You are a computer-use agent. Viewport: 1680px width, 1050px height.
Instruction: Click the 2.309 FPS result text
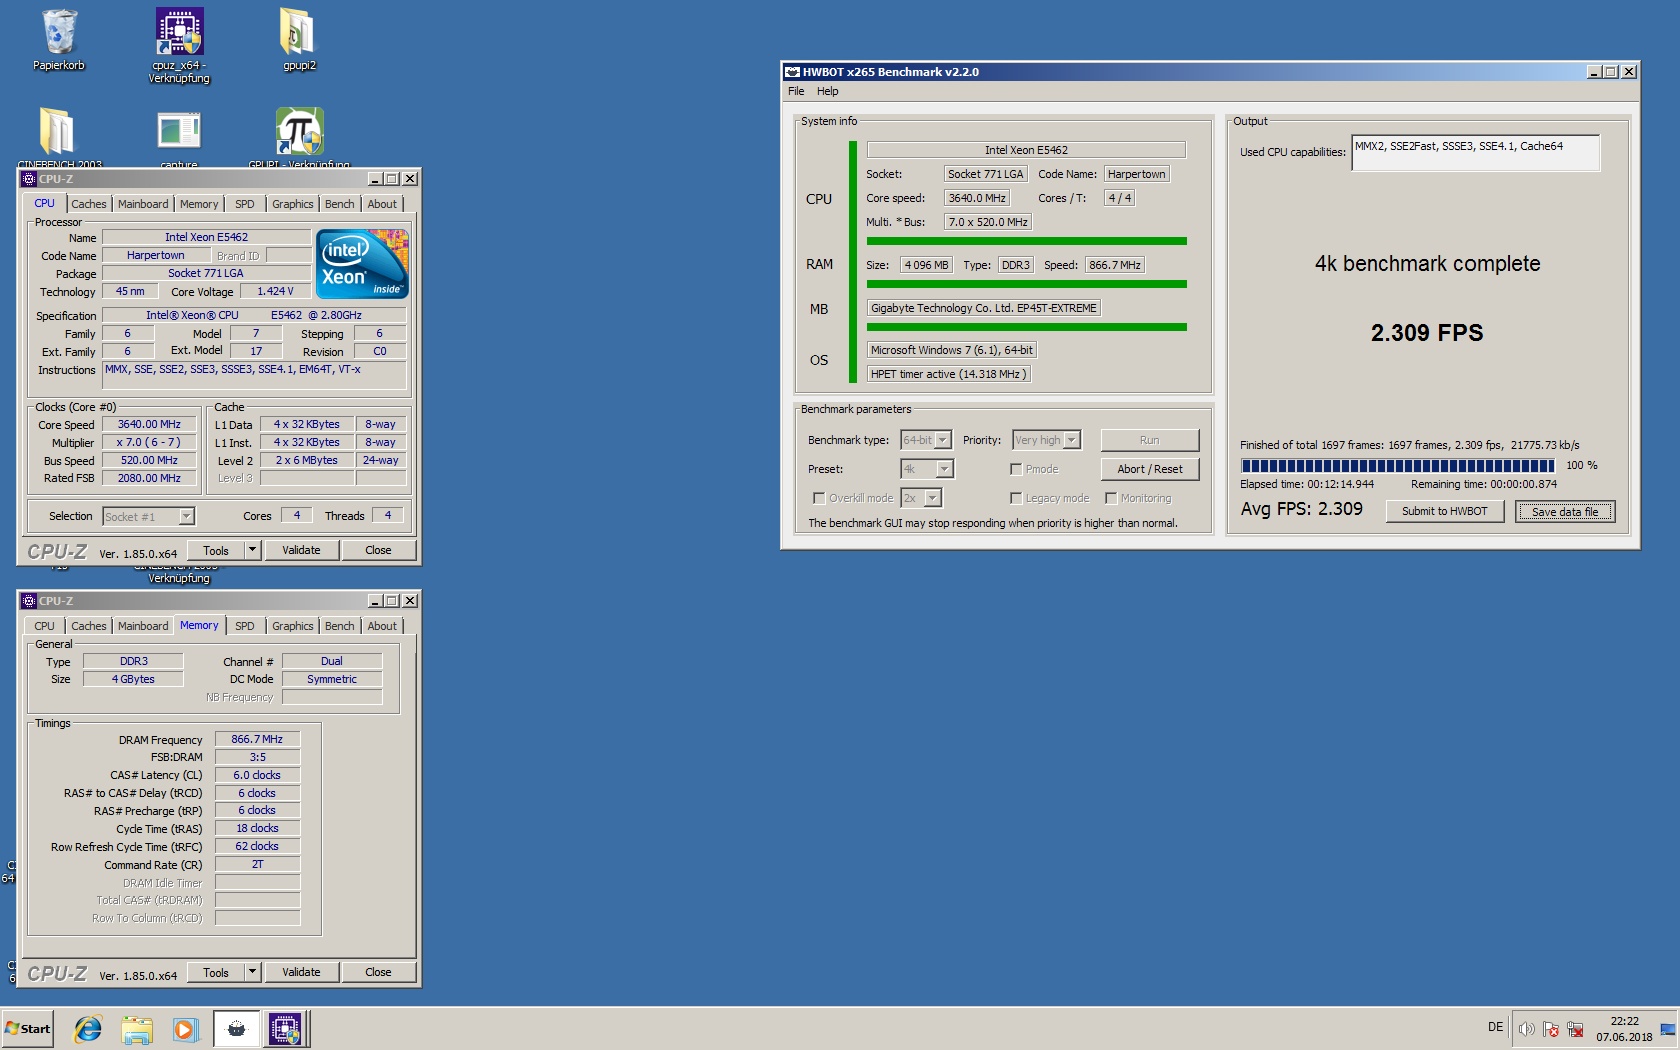point(1427,333)
